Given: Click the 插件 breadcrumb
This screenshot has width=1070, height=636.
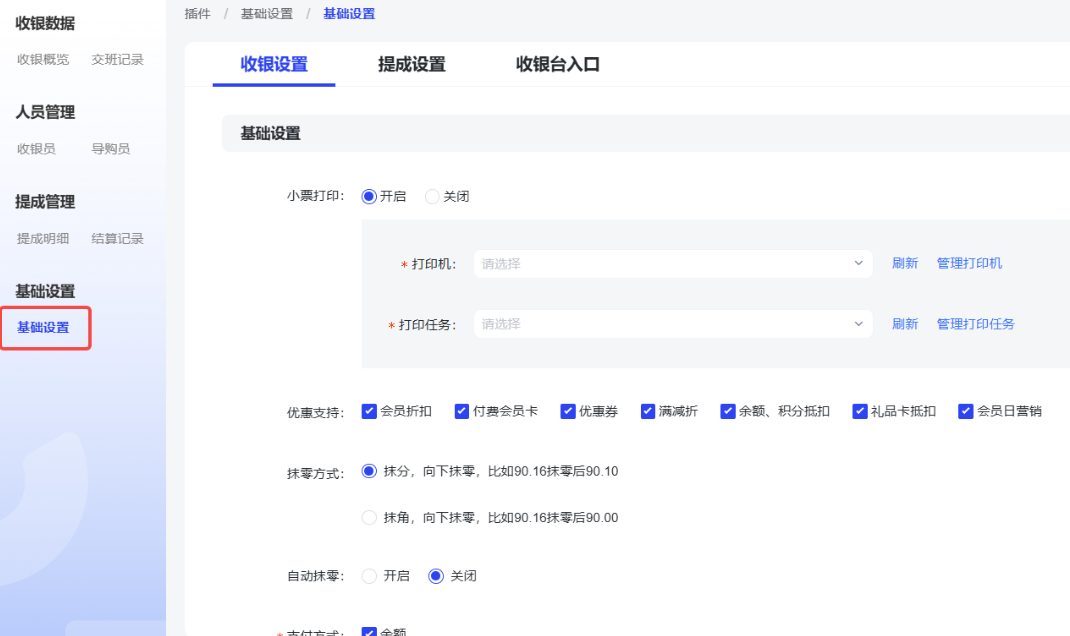Looking at the screenshot, I should [198, 14].
